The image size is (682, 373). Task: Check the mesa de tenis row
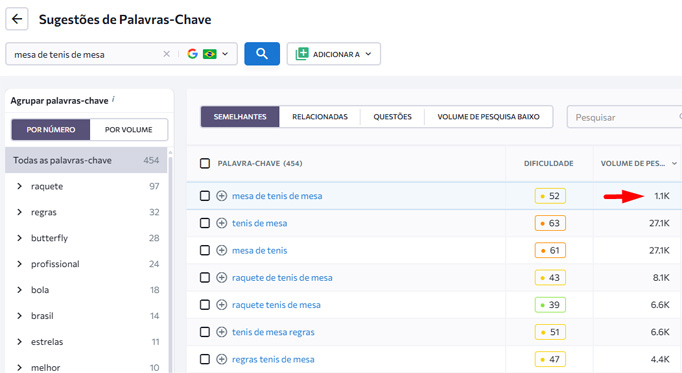pos(205,250)
